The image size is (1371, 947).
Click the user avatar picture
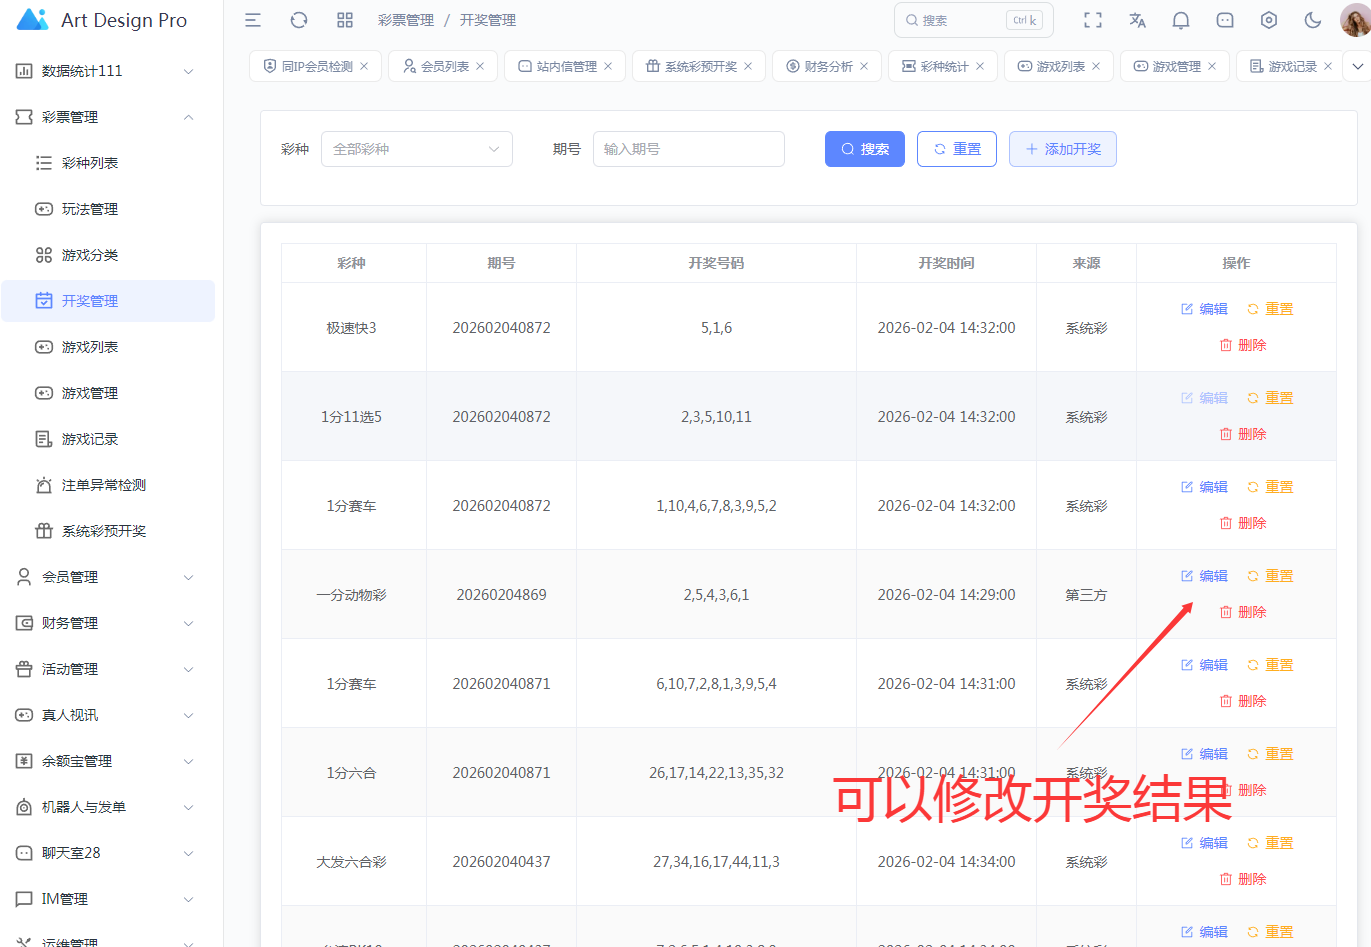click(x=1354, y=20)
